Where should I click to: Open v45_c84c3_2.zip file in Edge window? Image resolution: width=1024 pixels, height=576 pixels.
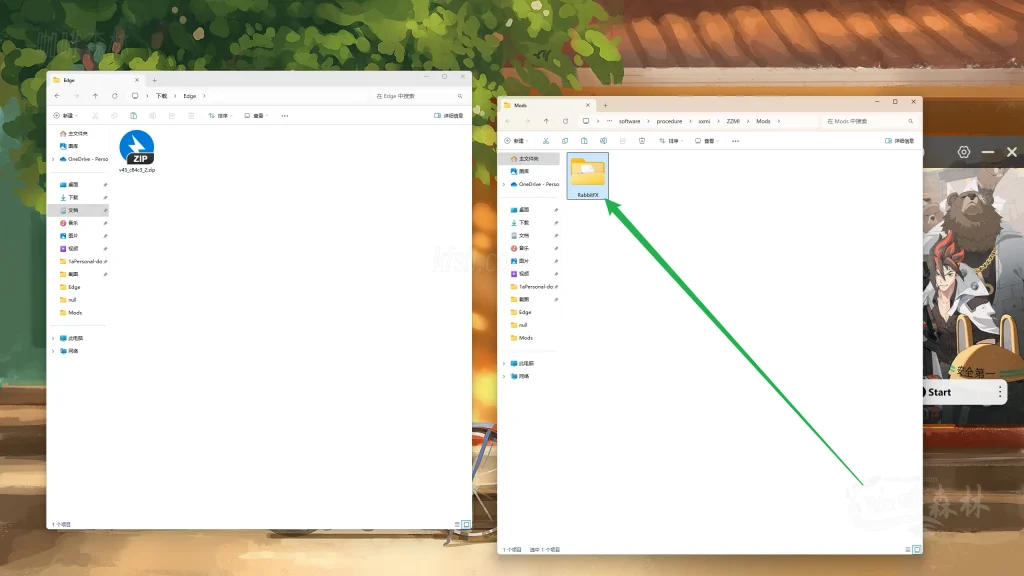pyautogui.click(x=136, y=151)
